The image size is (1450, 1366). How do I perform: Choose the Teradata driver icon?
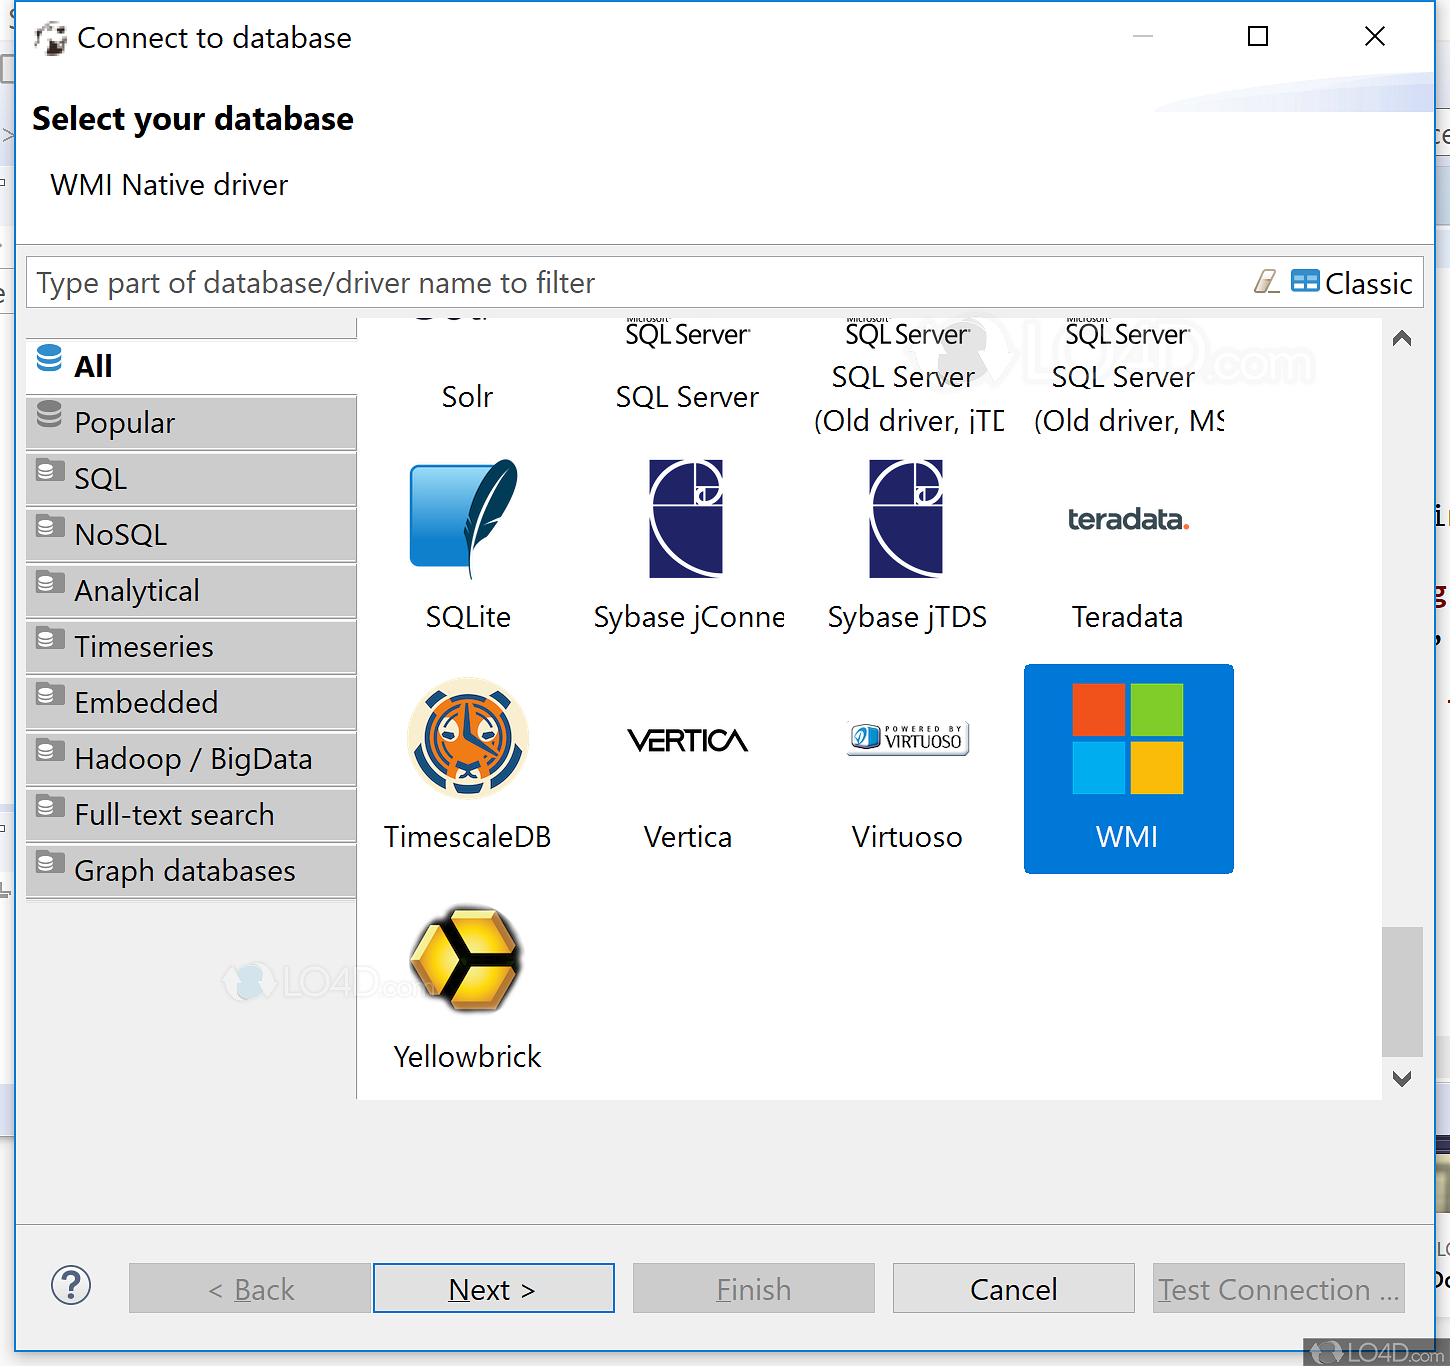[1127, 519]
